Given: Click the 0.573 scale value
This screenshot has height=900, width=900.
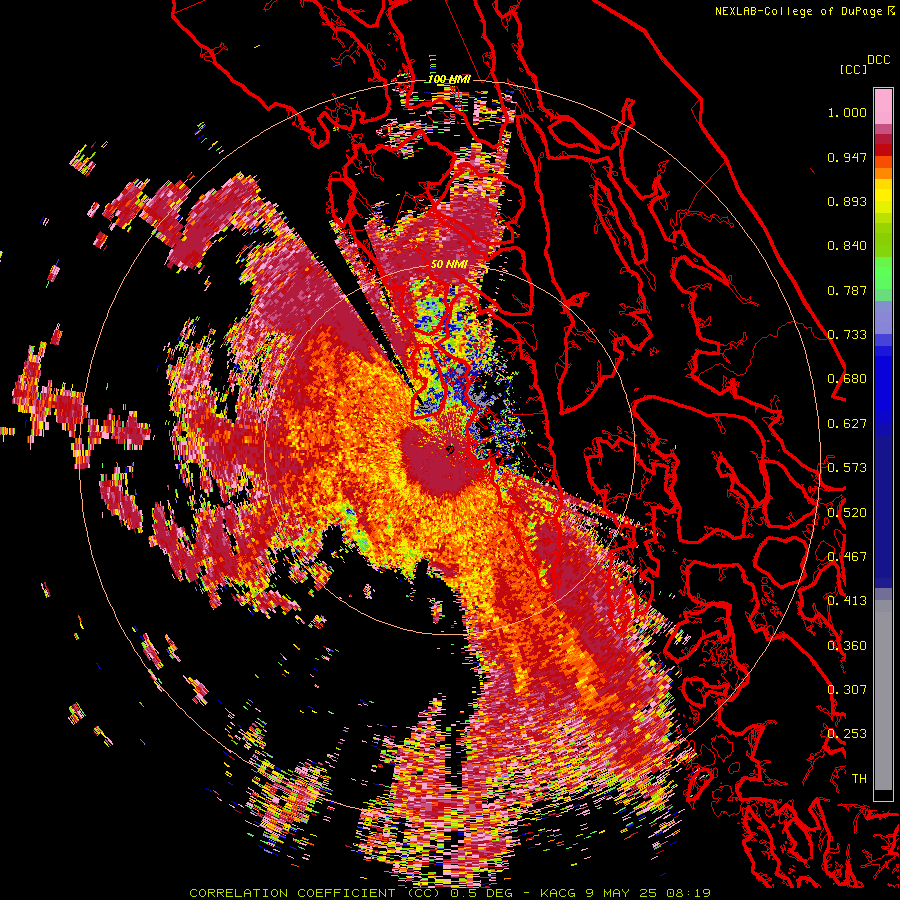Looking at the screenshot, I should click(847, 468).
